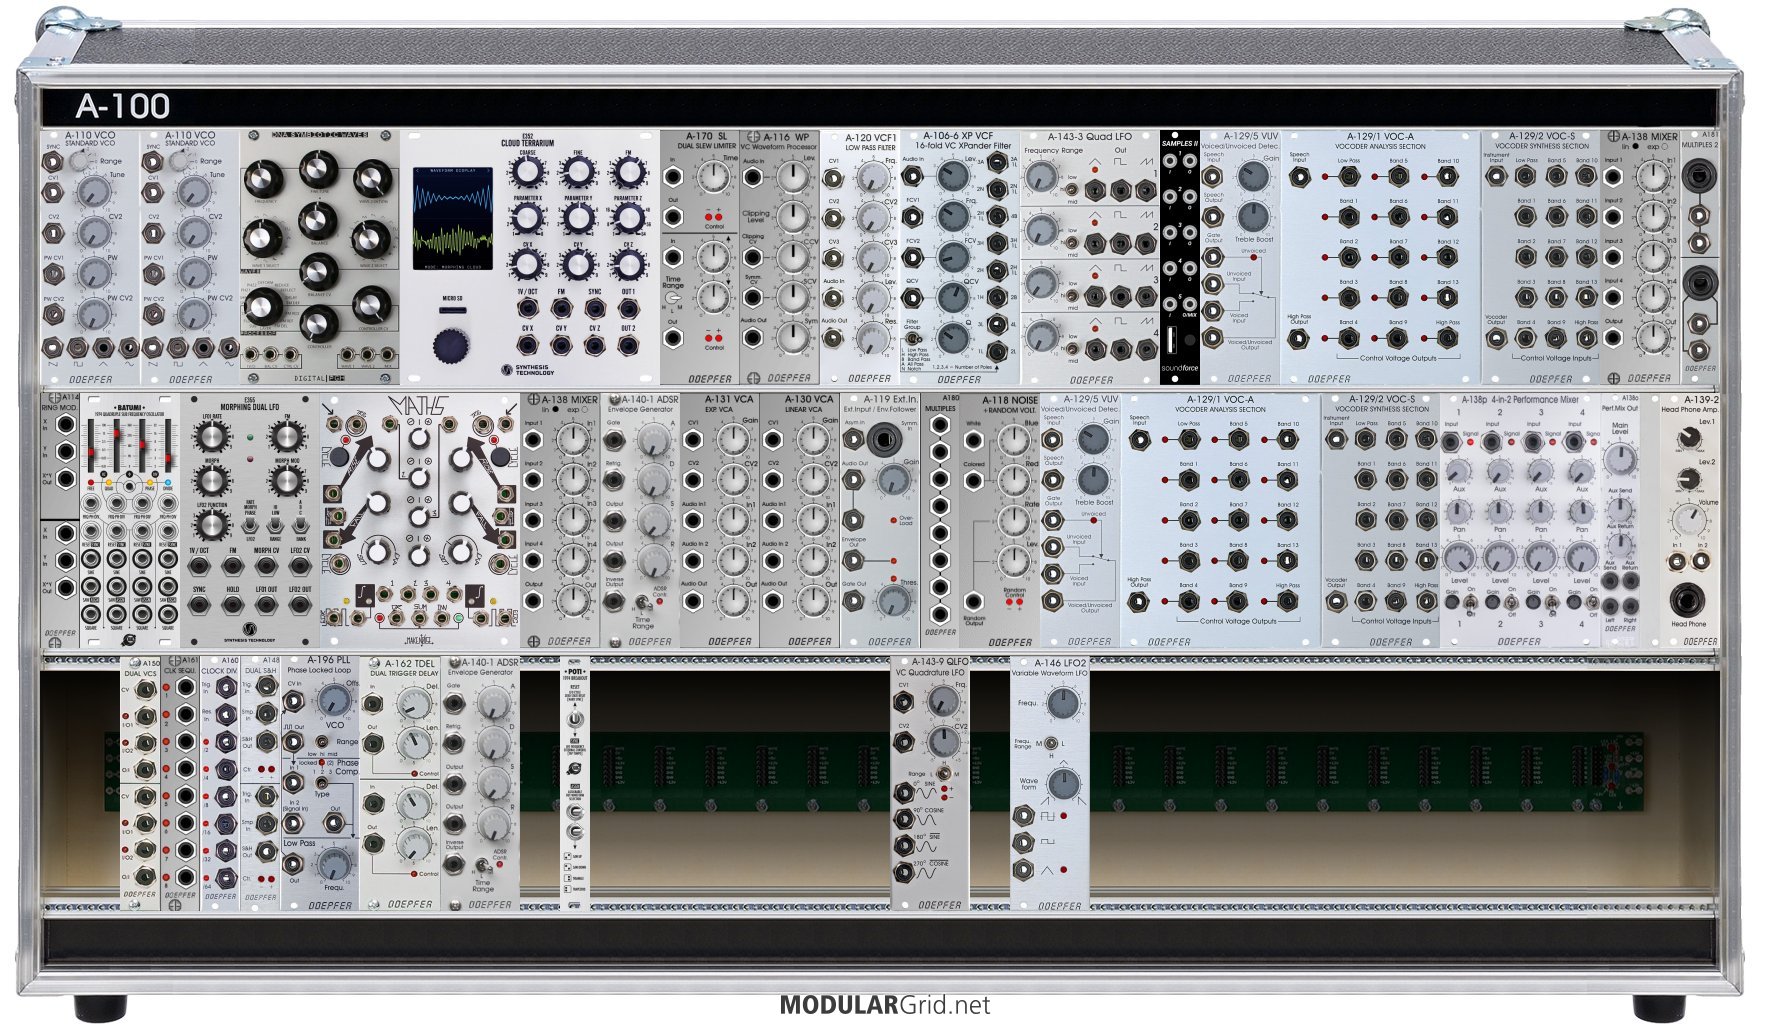Screen dimensions: 1771x1026
Task: Click the 1V/OCT jack on E355
Action: pos(199,568)
